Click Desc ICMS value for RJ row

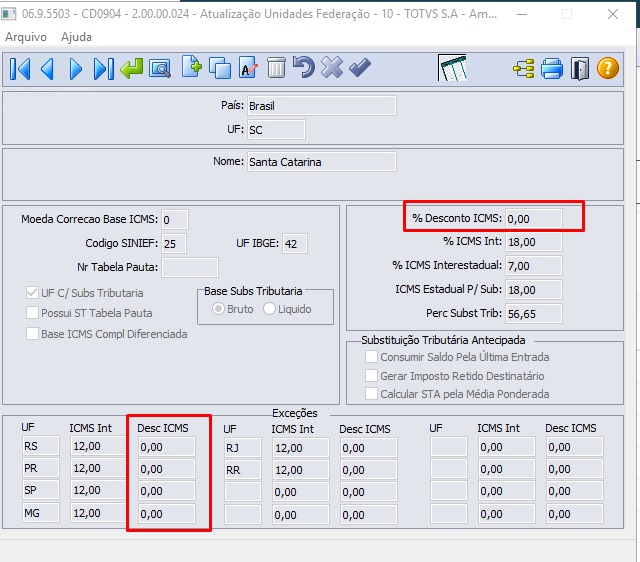point(369,448)
